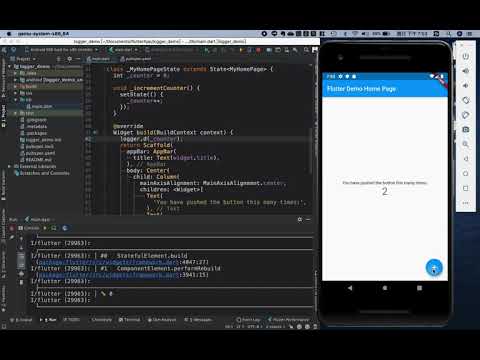Viewport: 480px width, 360px height.
Task: Tap Android recents navigation button on phone
Action: [419, 288]
